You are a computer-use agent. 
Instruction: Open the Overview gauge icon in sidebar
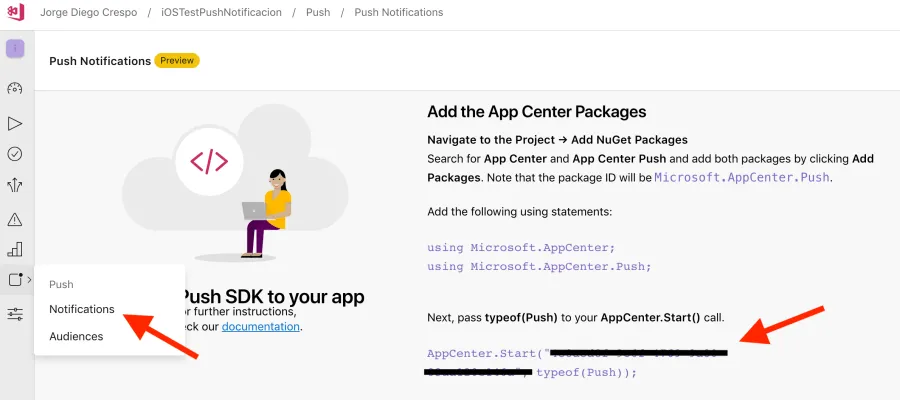point(15,88)
